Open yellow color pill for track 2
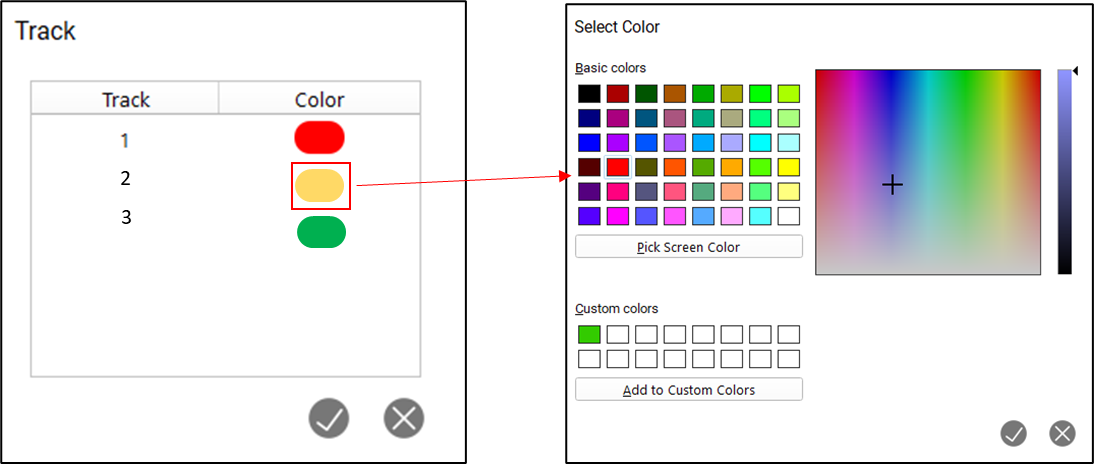Image resolution: width=1094 pixels, height=464 pixels. (x=320, y=185)
